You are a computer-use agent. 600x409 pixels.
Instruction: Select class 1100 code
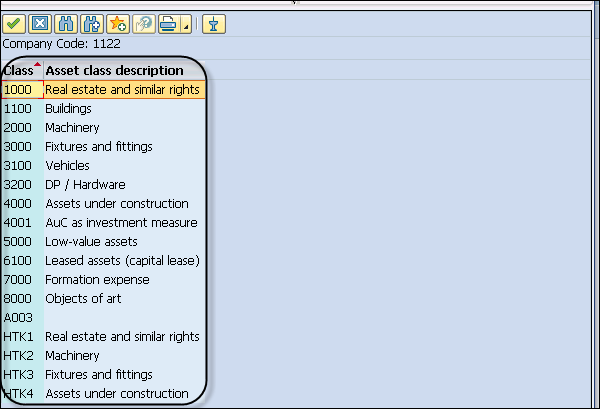(18, 109)
